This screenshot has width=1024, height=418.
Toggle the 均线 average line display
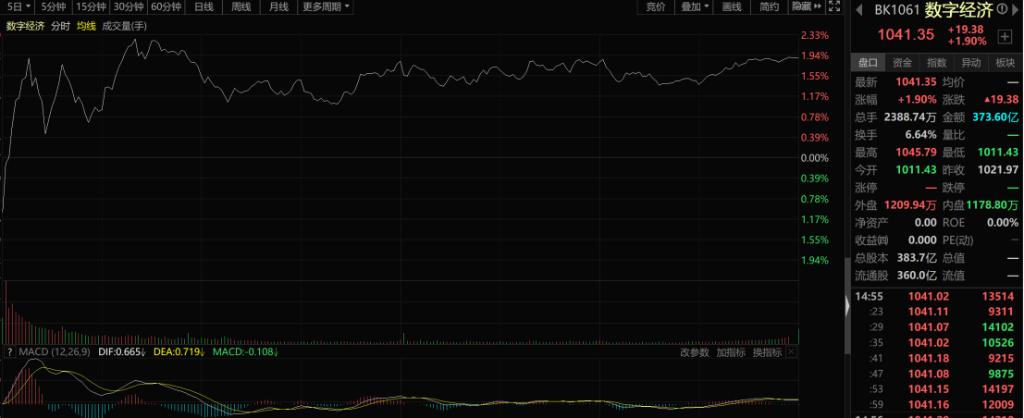point(87,25)
